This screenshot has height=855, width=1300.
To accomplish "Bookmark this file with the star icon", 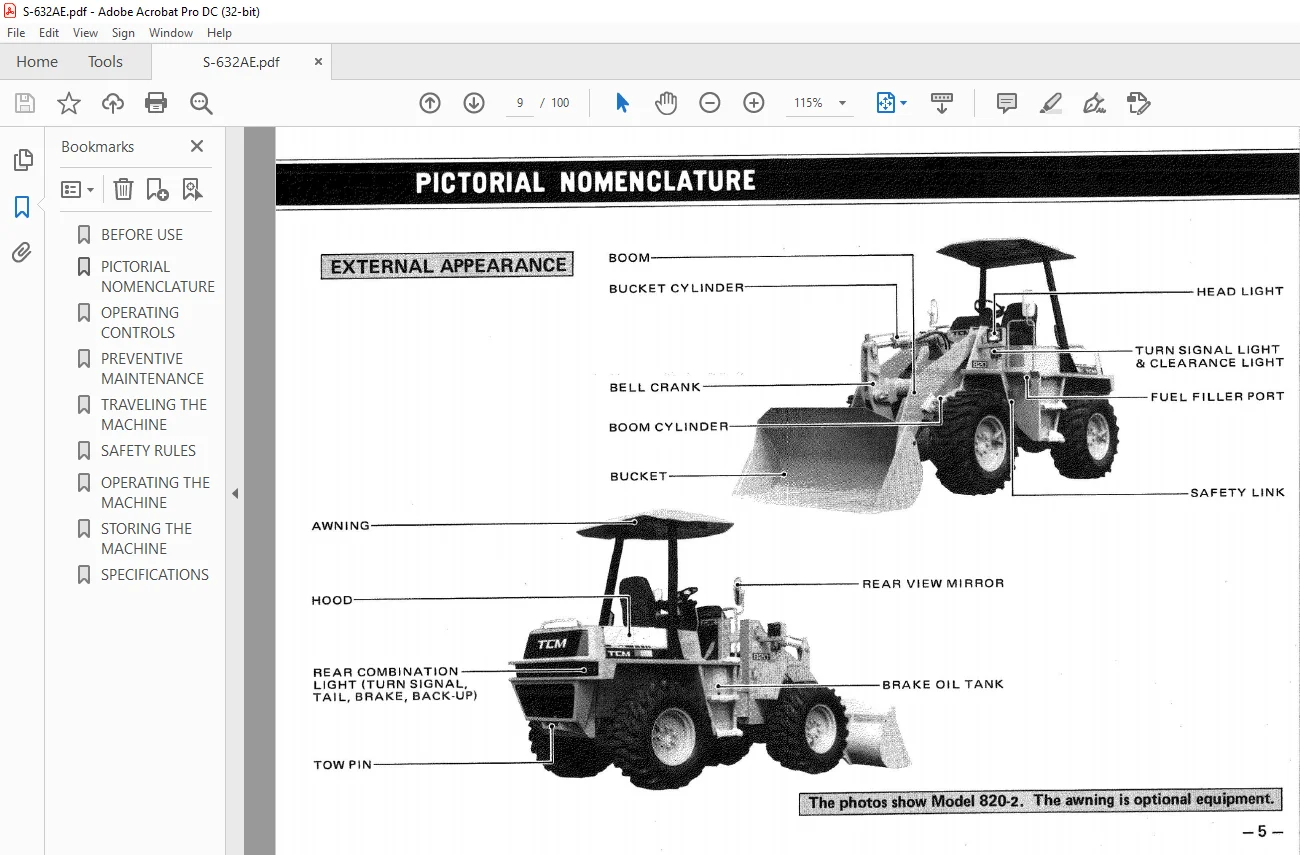I will pos(68,103).
